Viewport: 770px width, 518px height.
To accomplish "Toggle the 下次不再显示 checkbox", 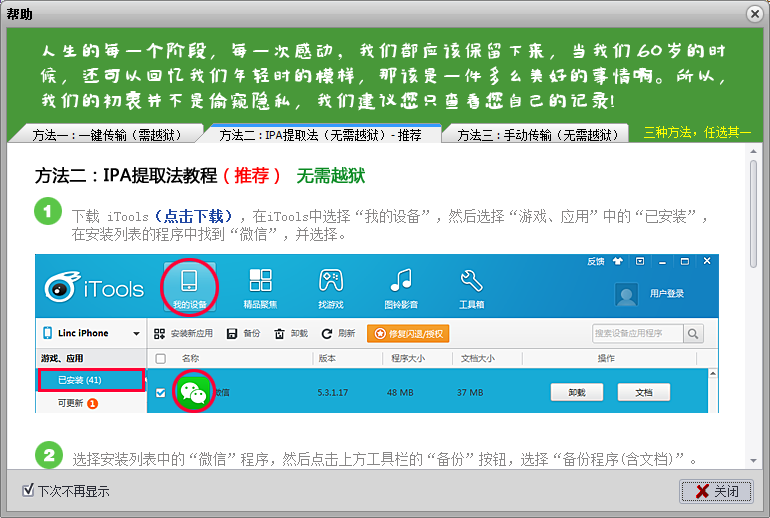I will coord(28,491).
